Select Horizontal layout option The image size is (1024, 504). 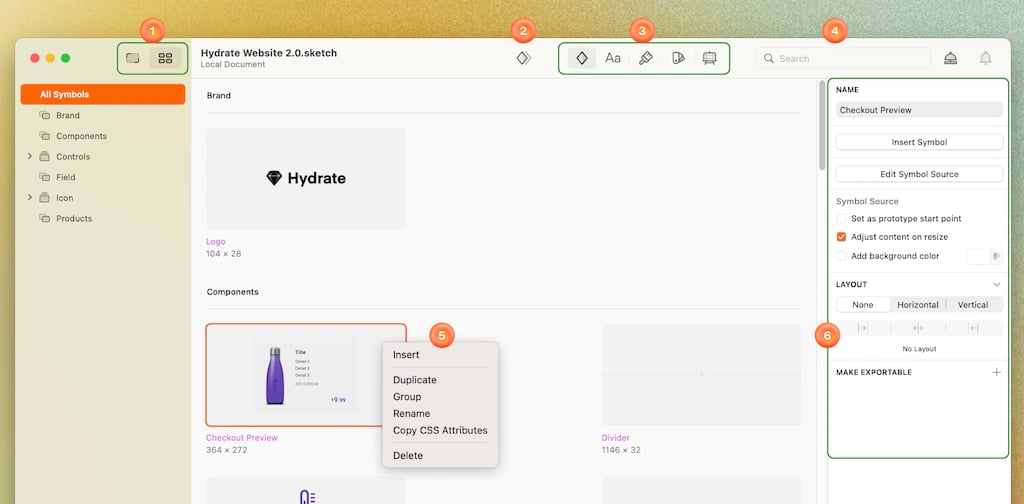pyautogui.click(x=918, y=305)
